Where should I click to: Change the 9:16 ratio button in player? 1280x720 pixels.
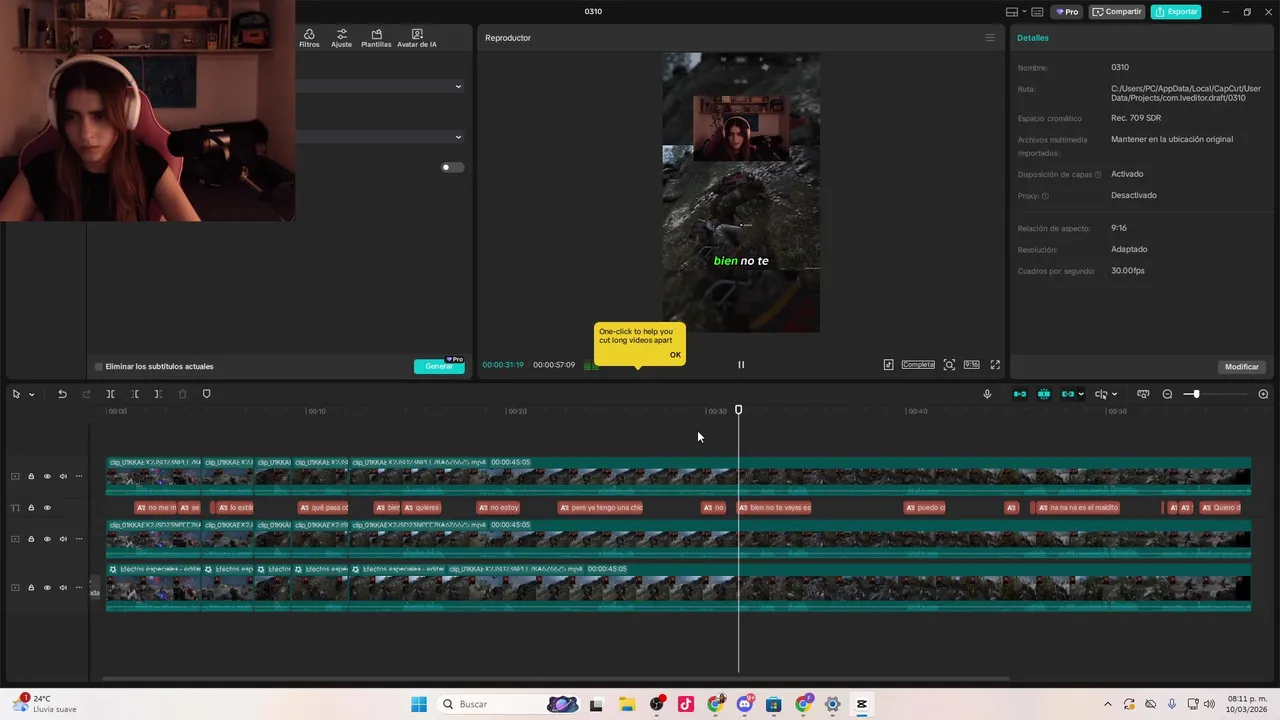(x=971, y=365)
